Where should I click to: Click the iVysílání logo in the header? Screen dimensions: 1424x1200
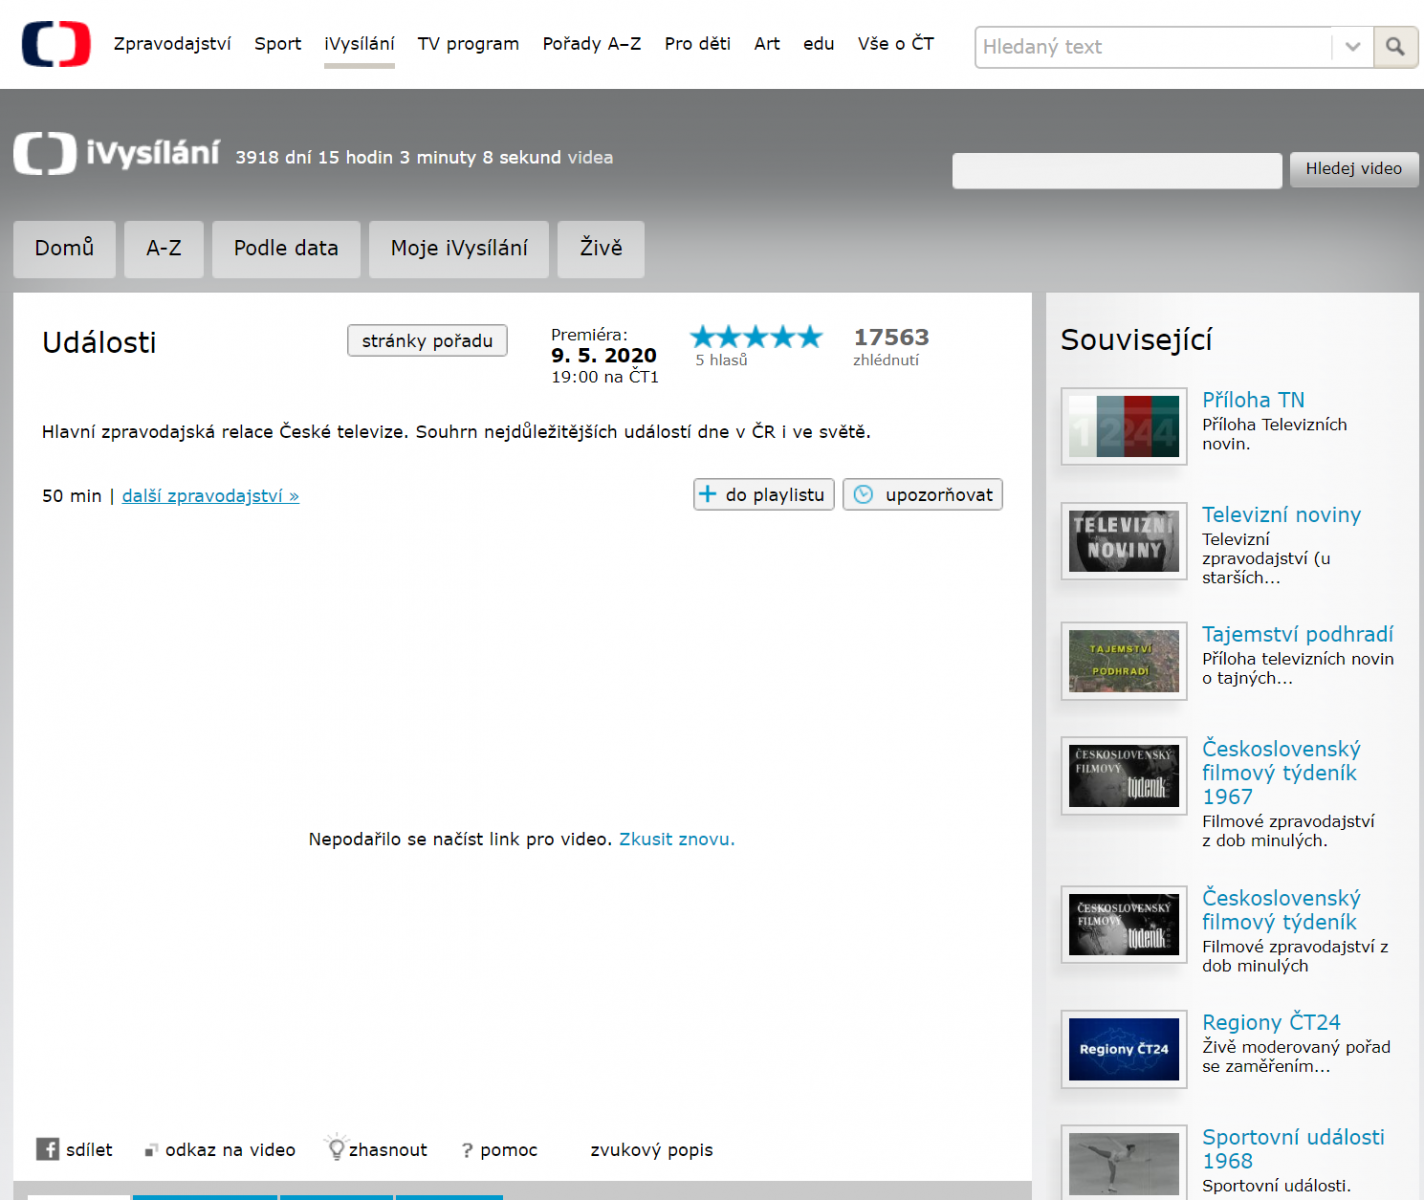tap(117, 154)
